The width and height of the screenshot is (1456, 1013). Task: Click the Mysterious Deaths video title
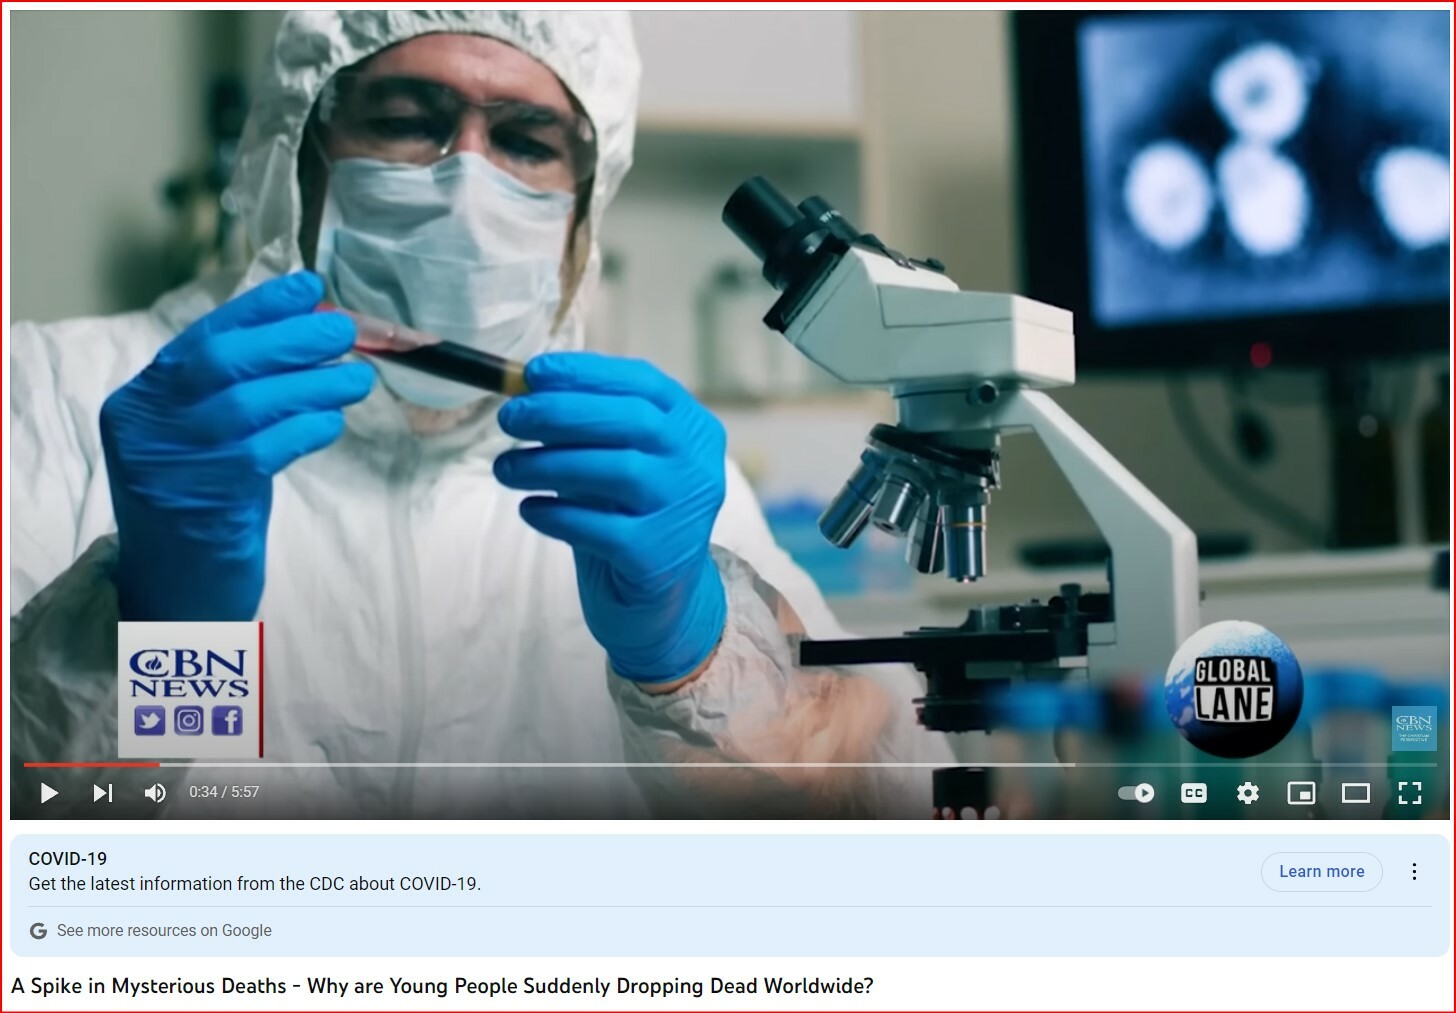442,986
